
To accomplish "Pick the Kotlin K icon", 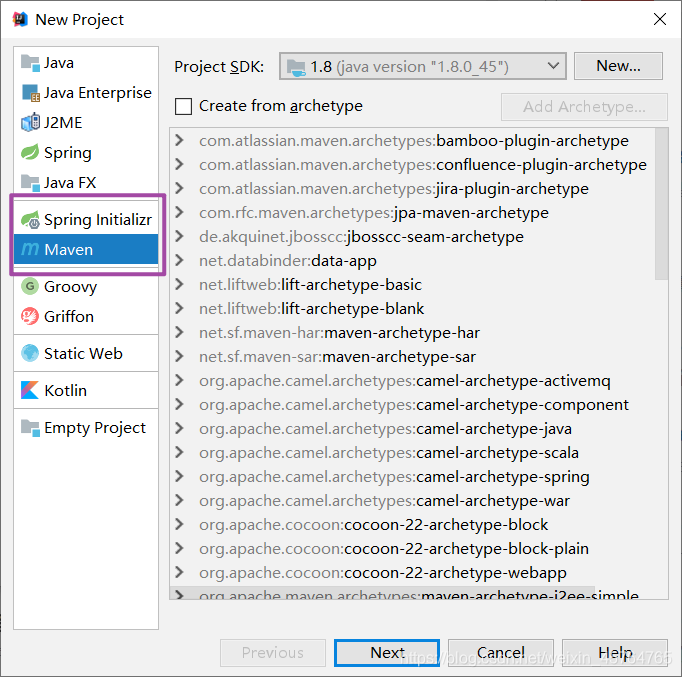I will 30,390.
